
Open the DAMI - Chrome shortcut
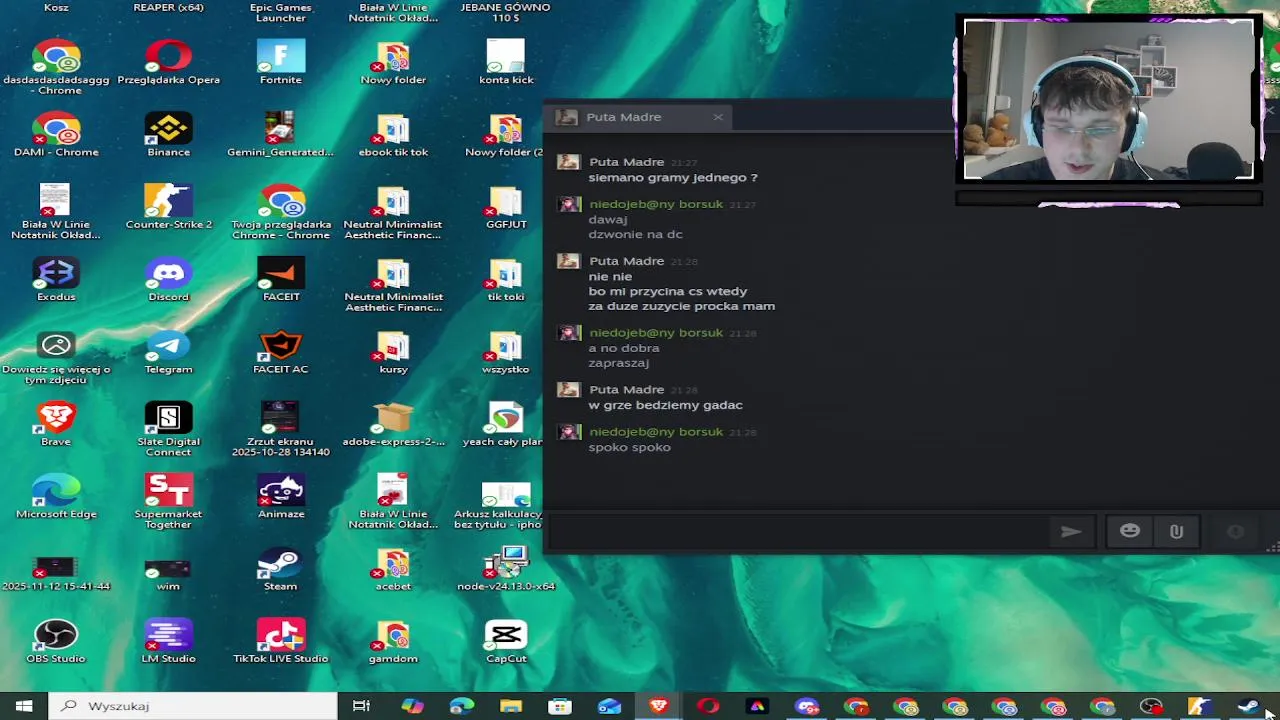pyautogui.click(x=56, y=134)
